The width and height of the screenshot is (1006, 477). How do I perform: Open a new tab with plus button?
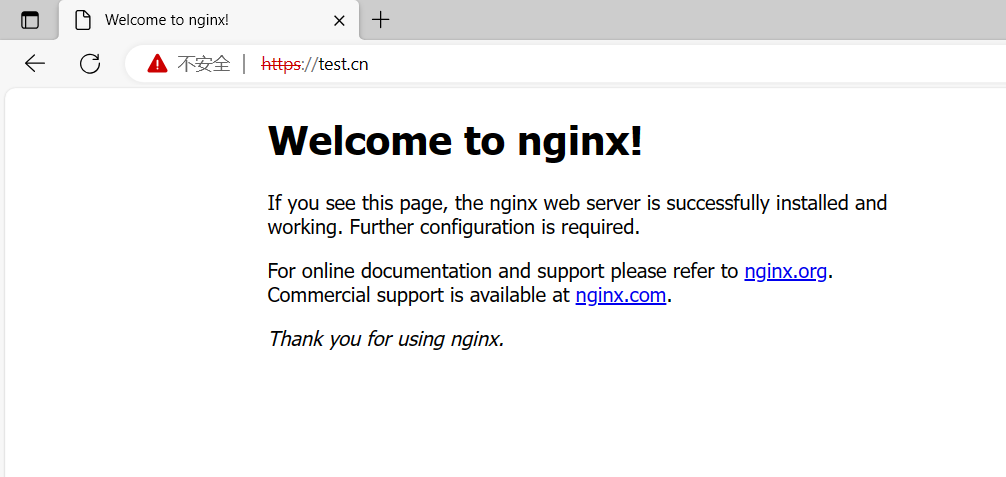click(x=381, y=20)
